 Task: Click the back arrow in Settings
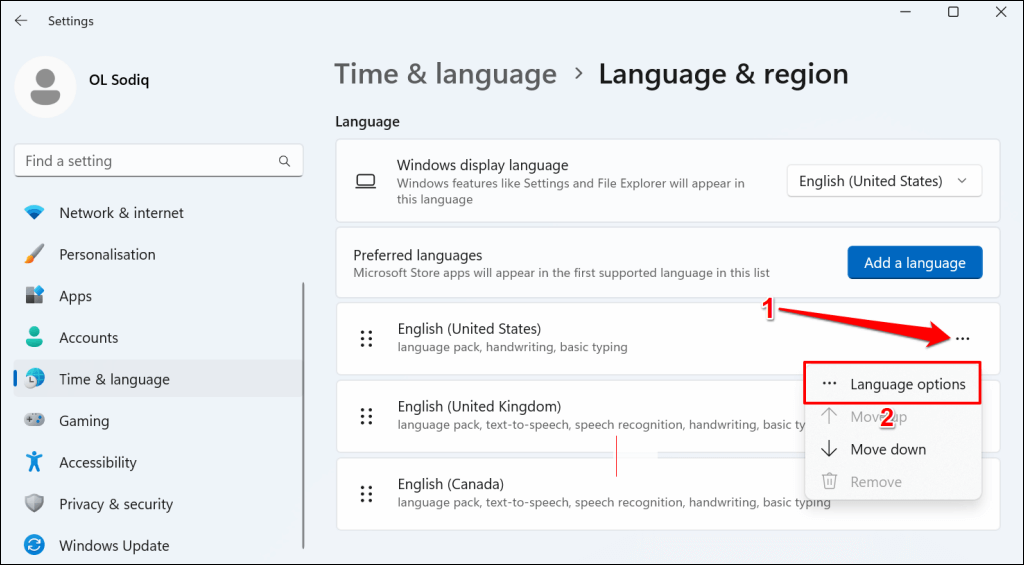(21, 20)
